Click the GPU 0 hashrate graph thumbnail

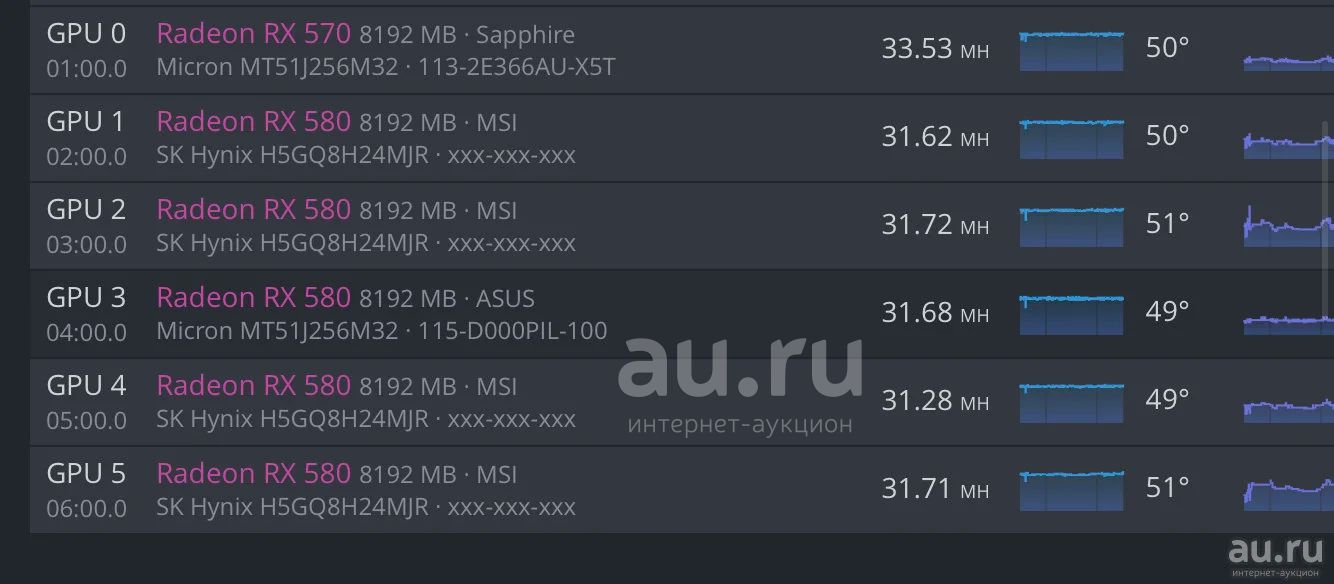pos(1071,51)
